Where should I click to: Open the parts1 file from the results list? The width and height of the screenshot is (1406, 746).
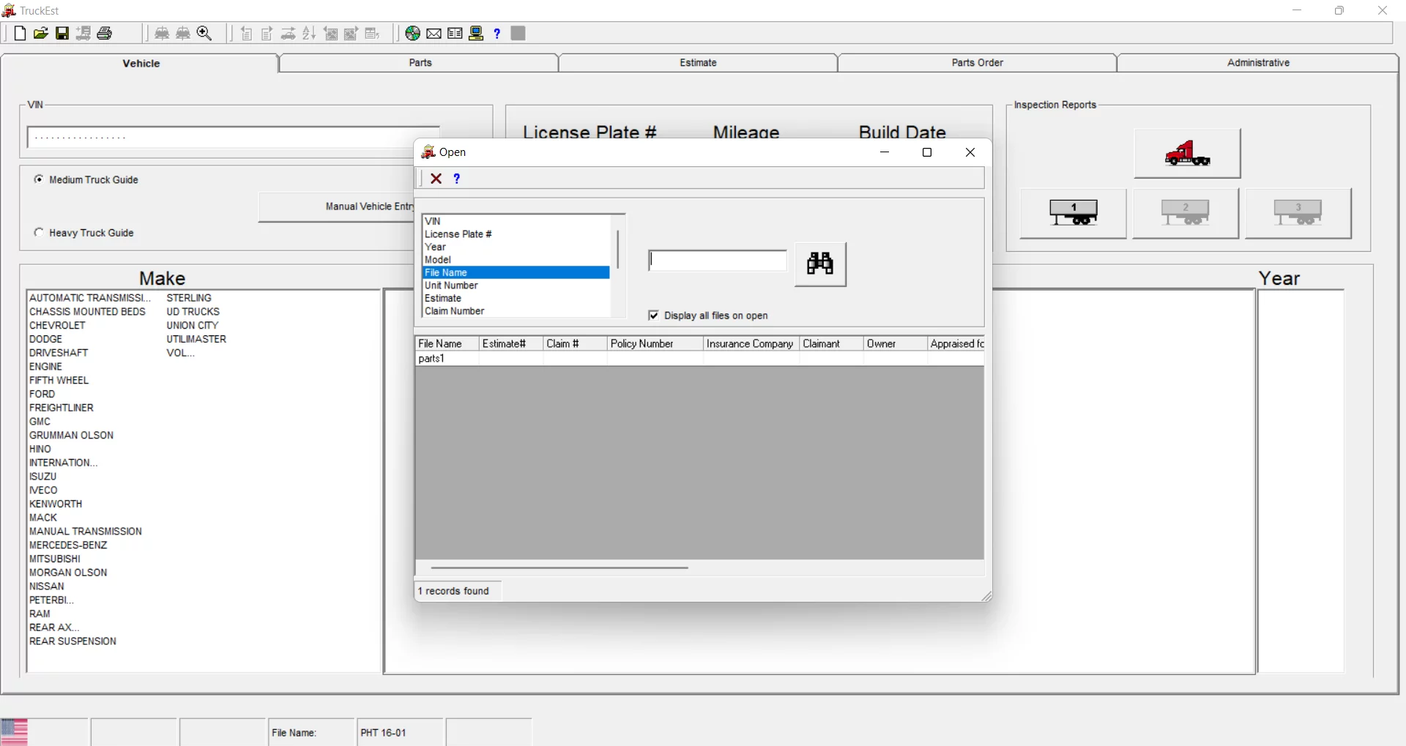pyautogui.click(x=433, y=358)
